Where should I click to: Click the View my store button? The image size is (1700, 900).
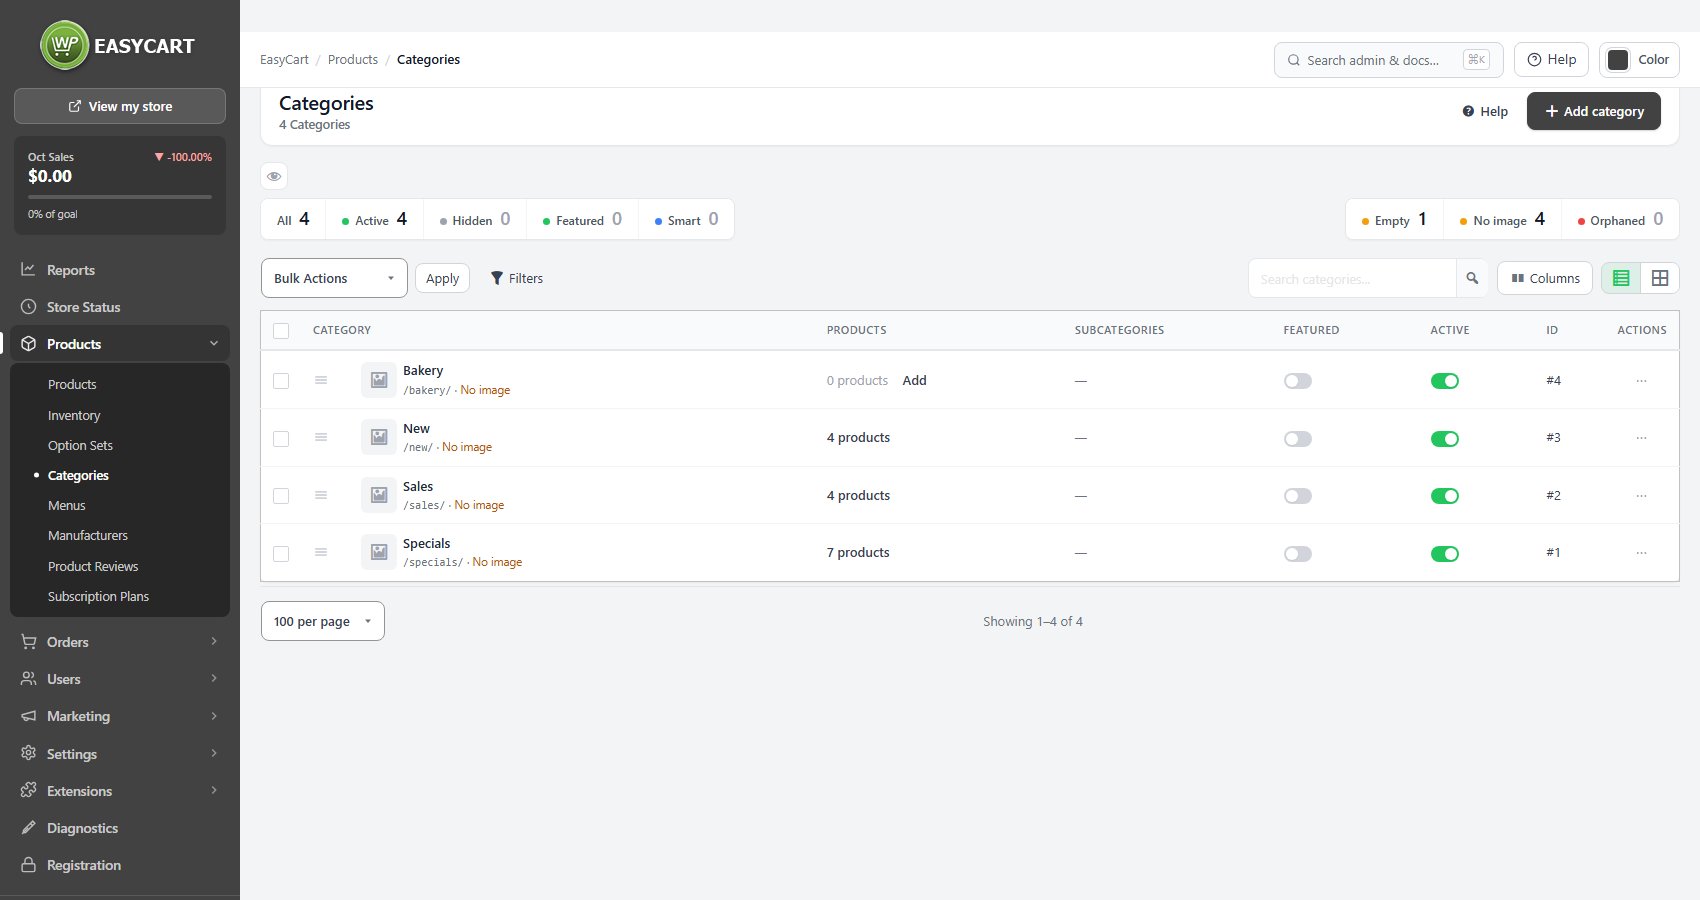[x=120, y=106]
